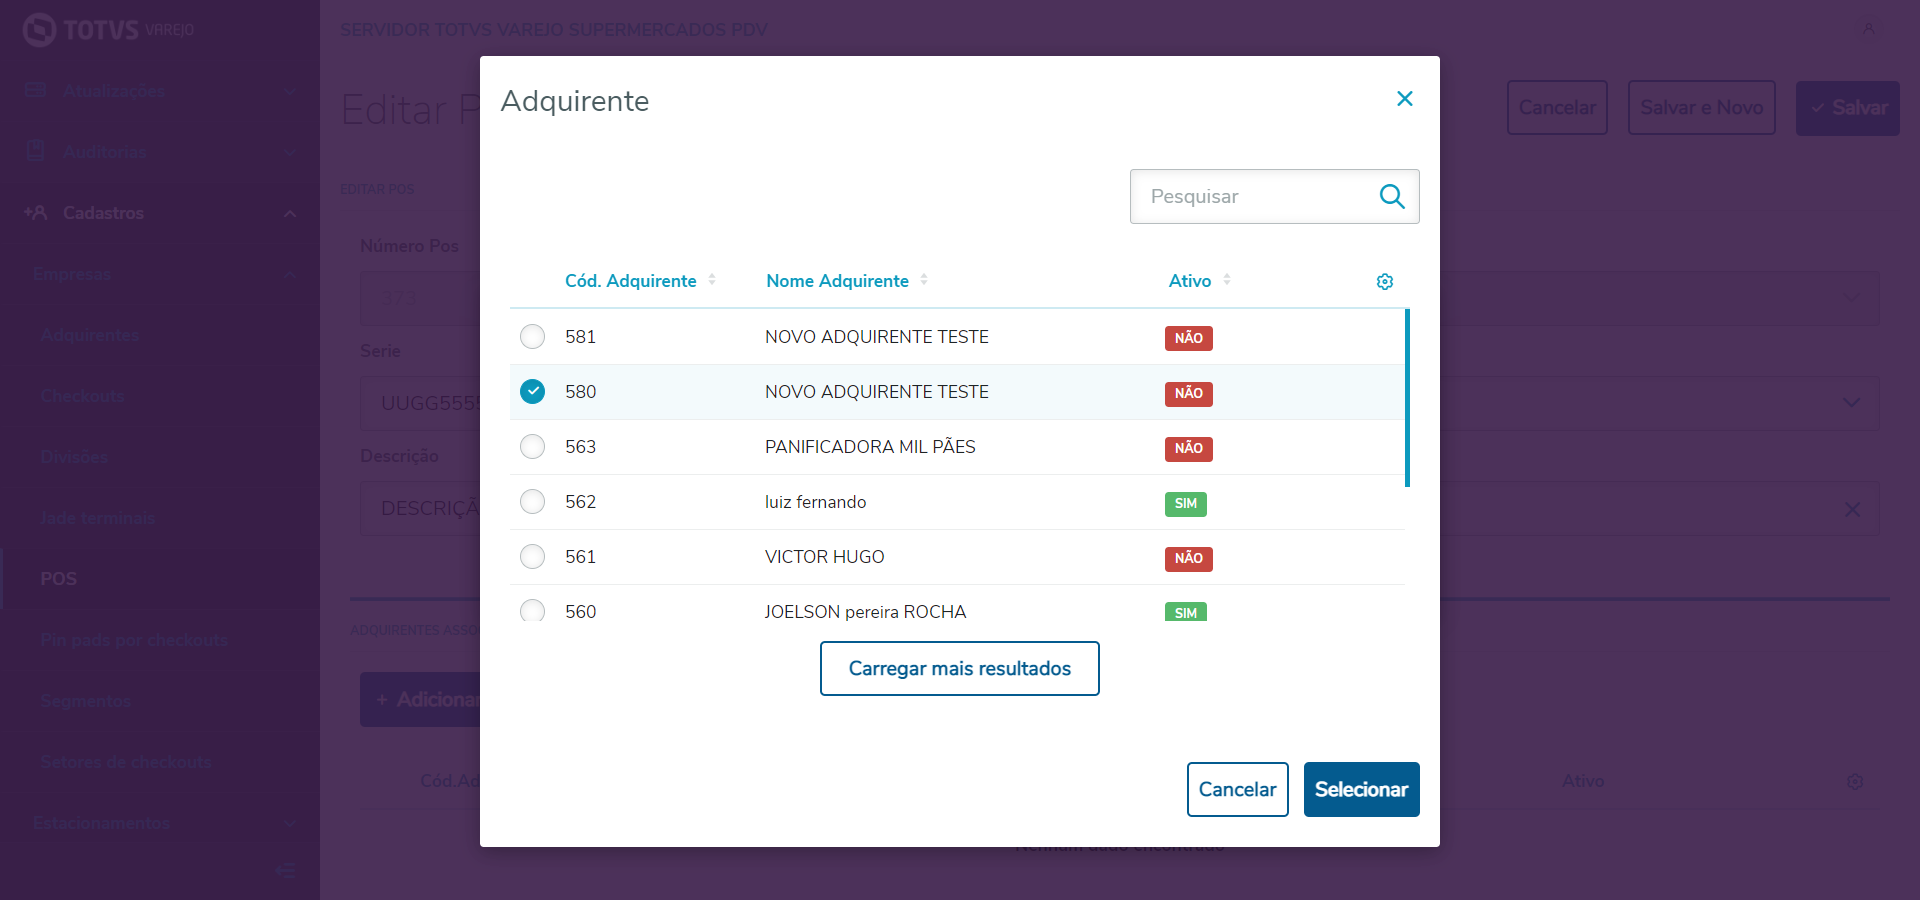Select radio button for adquirente 581
The image size is (1920, 900).
(533, 337)
